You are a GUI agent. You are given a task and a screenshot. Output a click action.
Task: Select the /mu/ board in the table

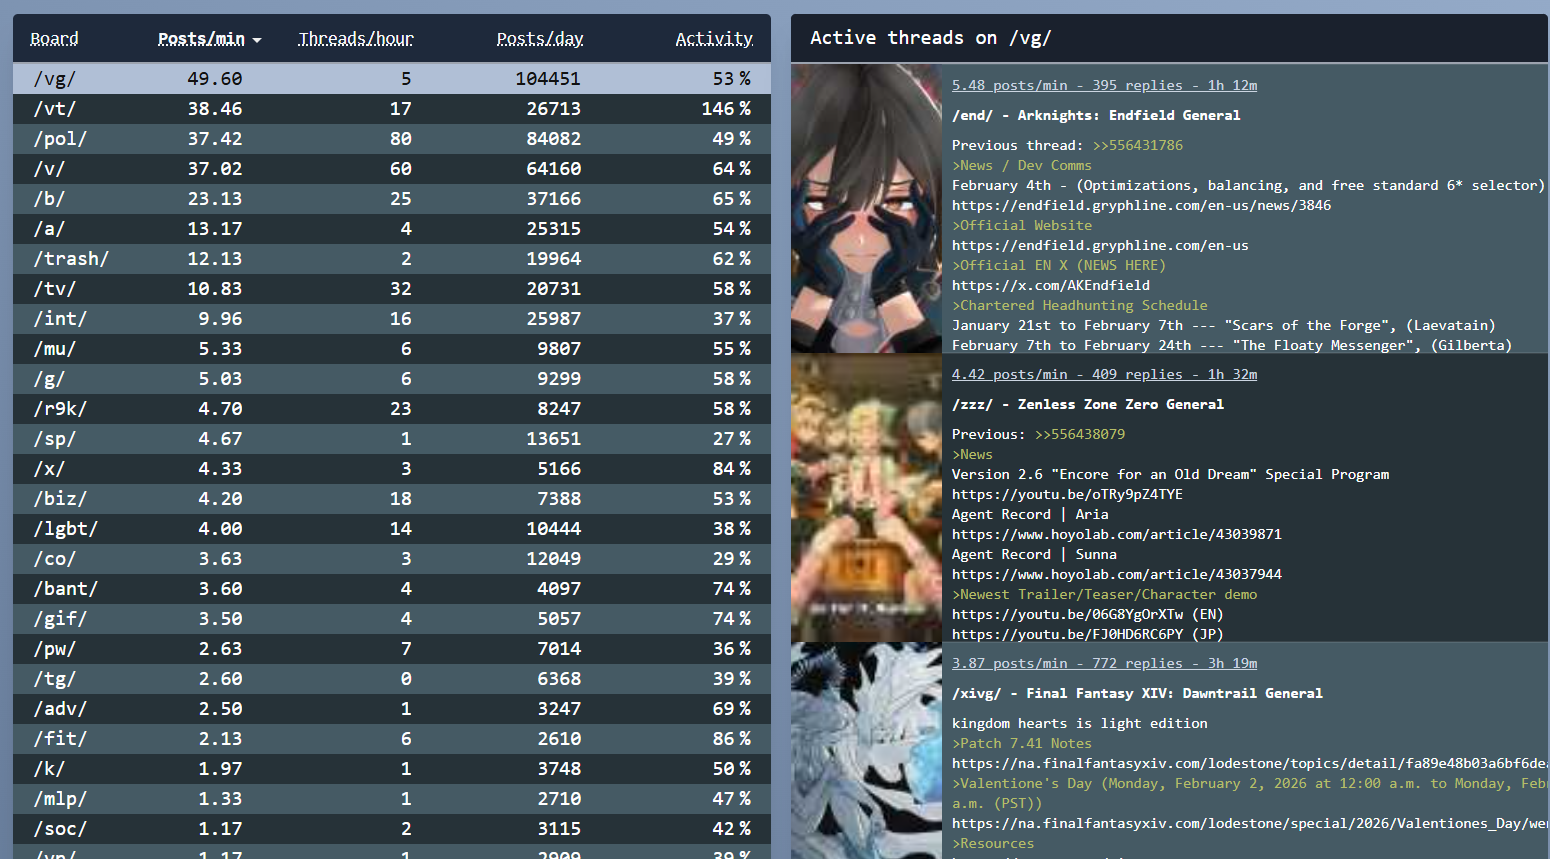392,348
